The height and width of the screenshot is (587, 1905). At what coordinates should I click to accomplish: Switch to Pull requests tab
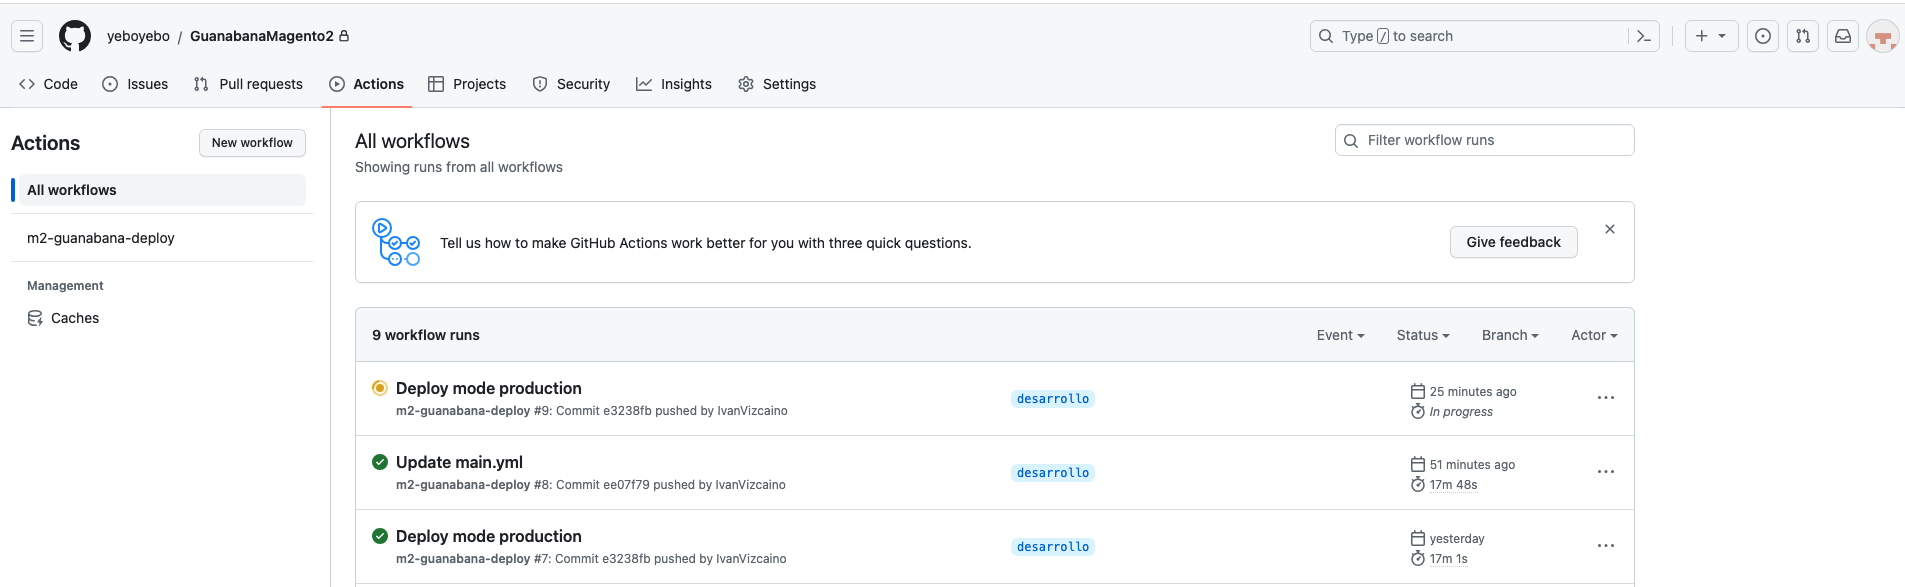coord(248,84)
